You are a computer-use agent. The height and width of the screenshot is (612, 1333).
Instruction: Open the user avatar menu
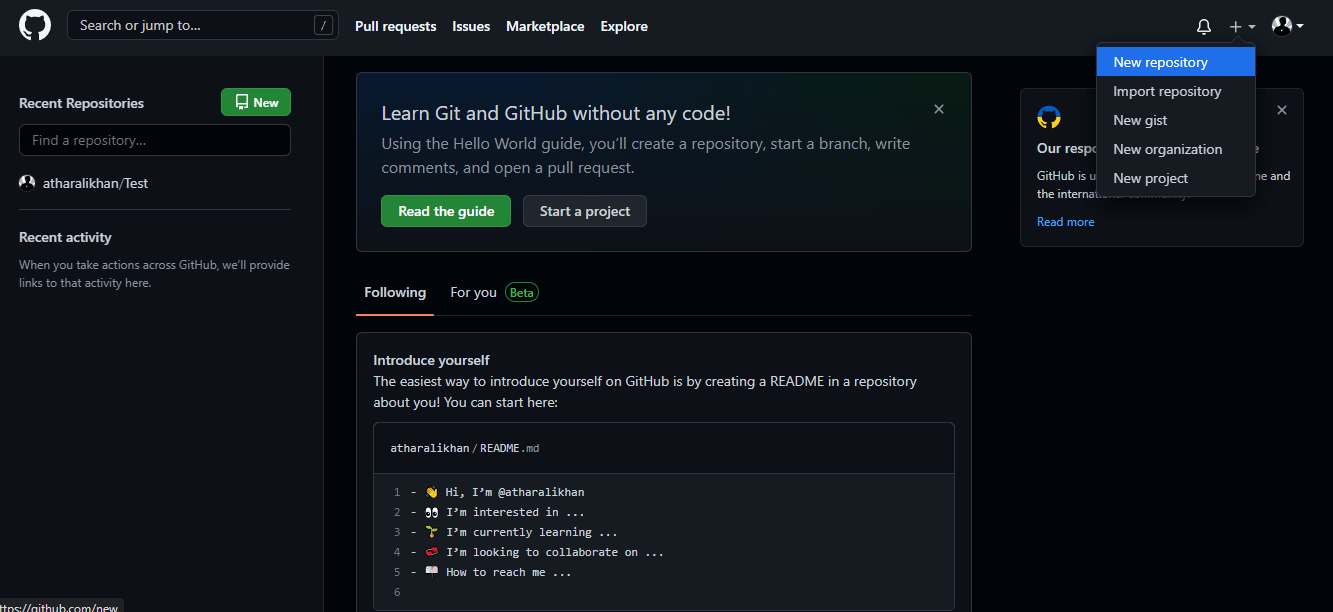coord(1287,26)
